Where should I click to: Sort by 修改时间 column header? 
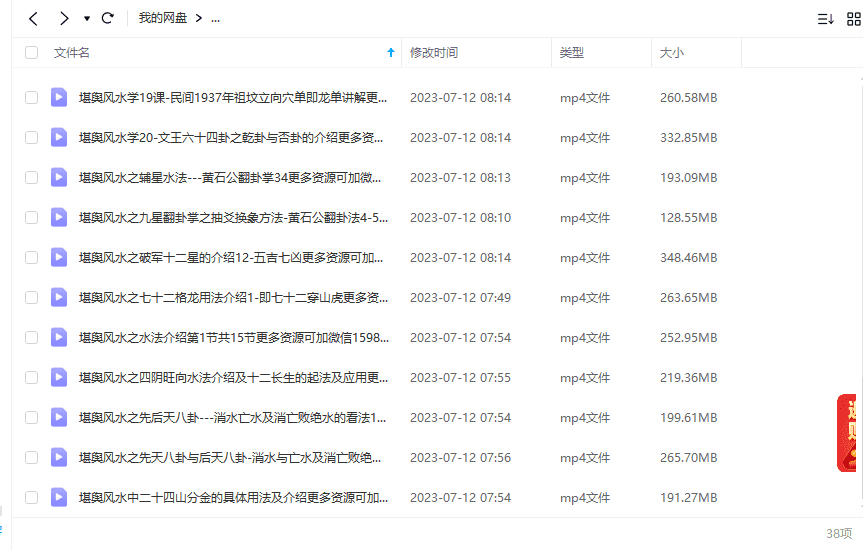point(434,53)
